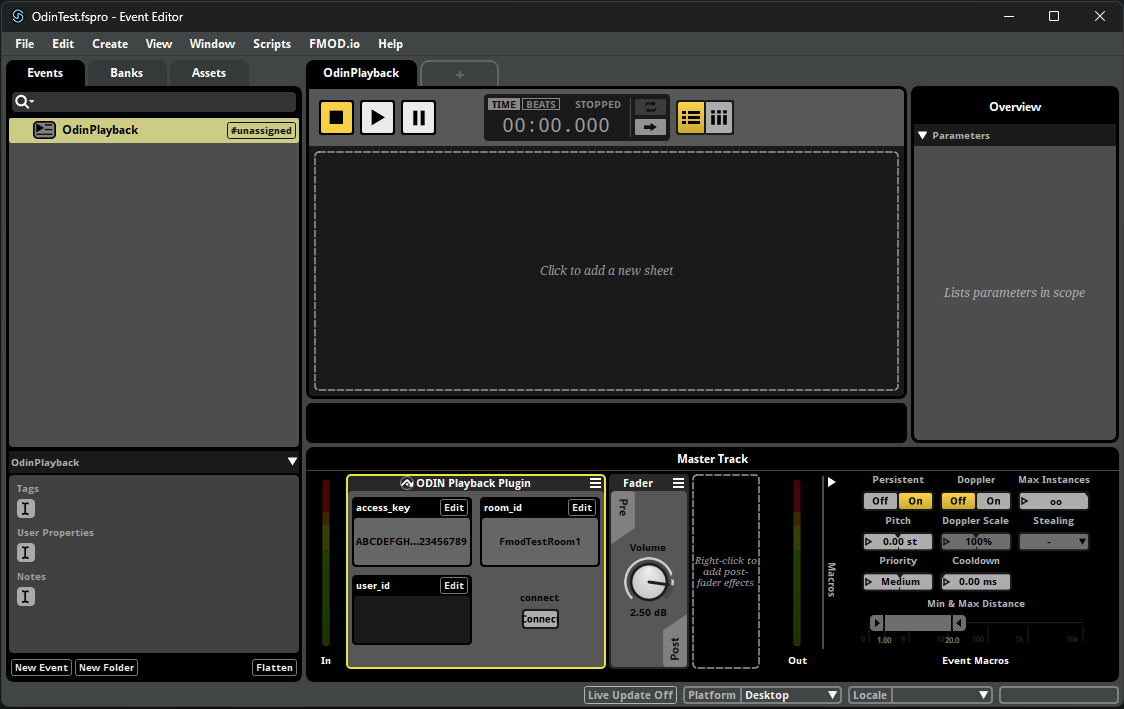Click the Connect button in plugin
This screenshot has width=1124, height=709.
[x=540, y=619]
